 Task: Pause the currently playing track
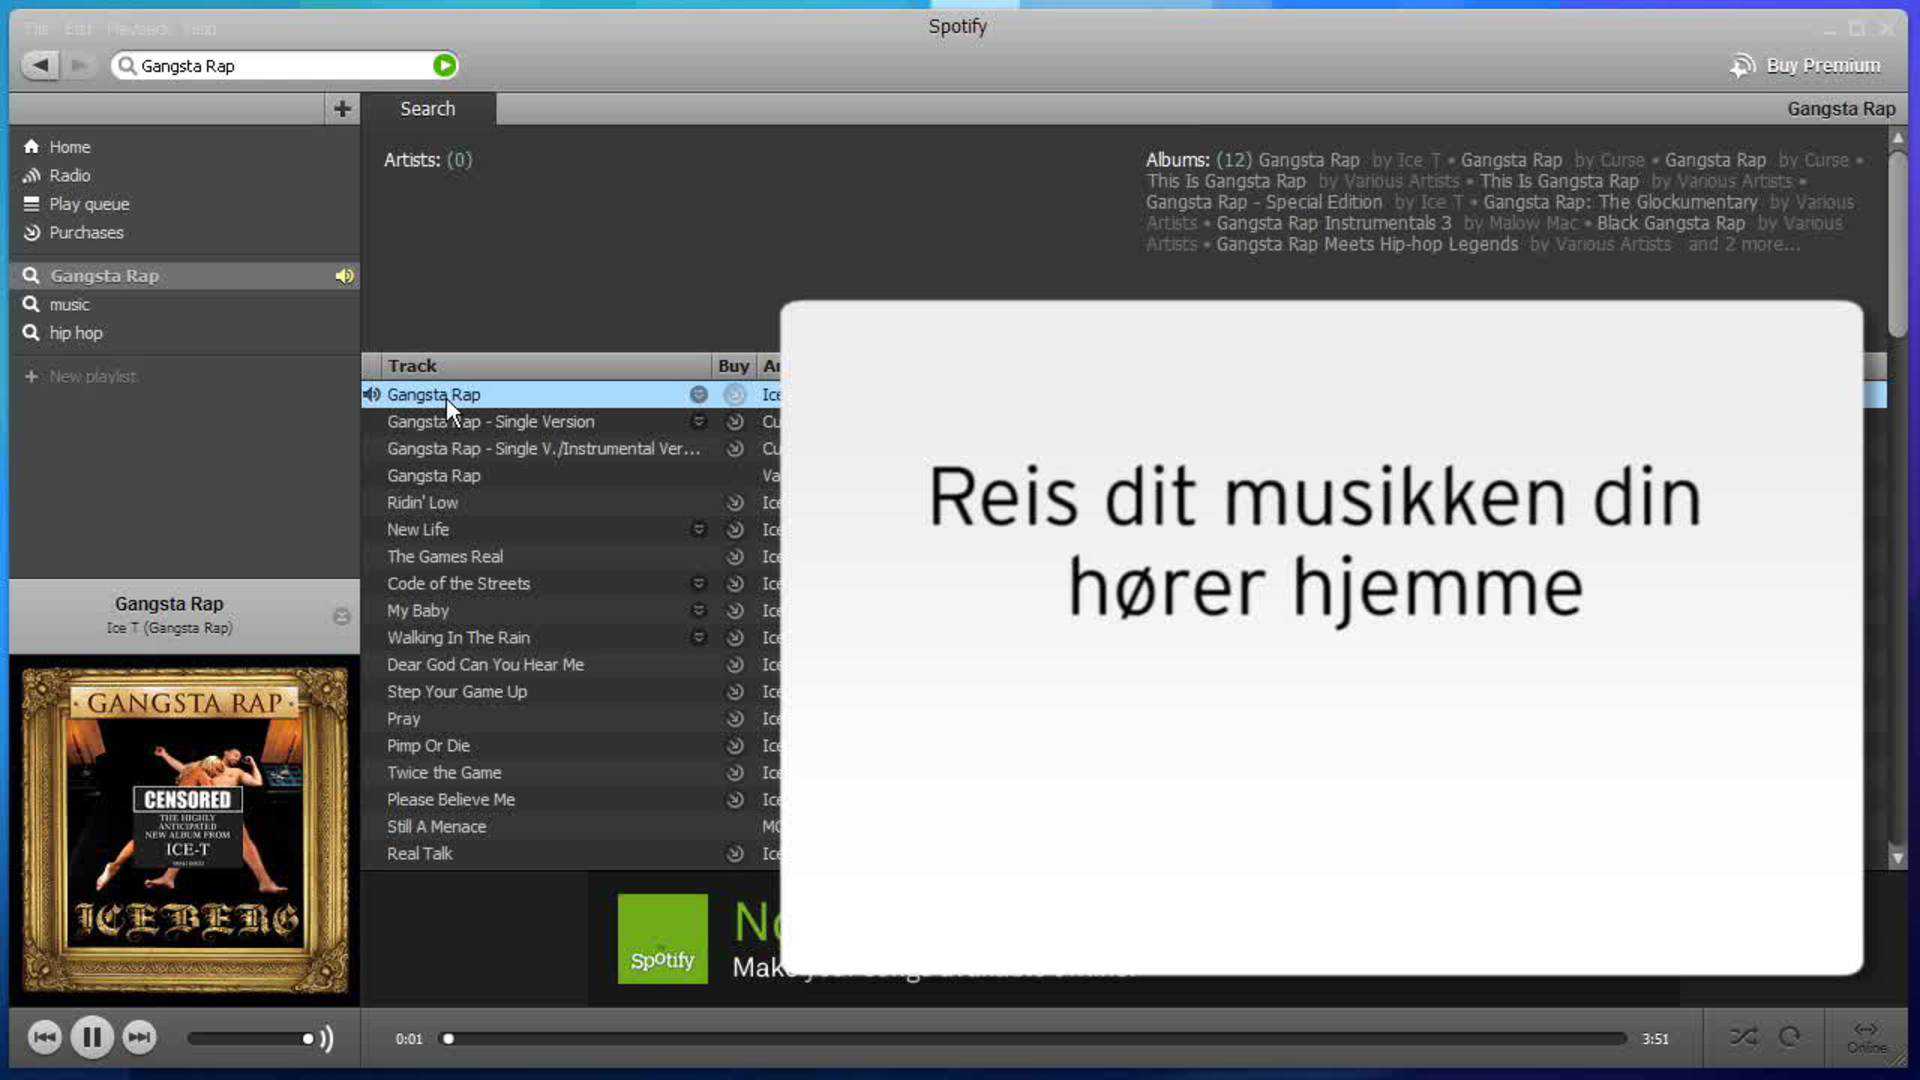[x=91, y=1037]
